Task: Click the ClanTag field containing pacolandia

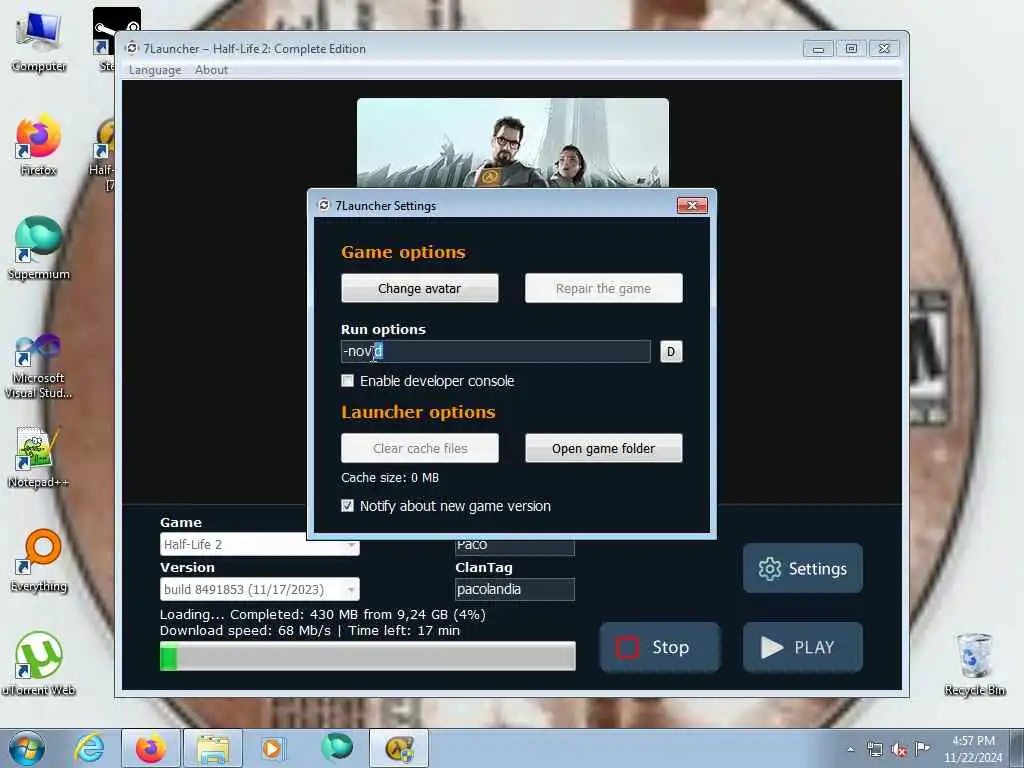Action: pyautogui.click(x=515, y=589)
